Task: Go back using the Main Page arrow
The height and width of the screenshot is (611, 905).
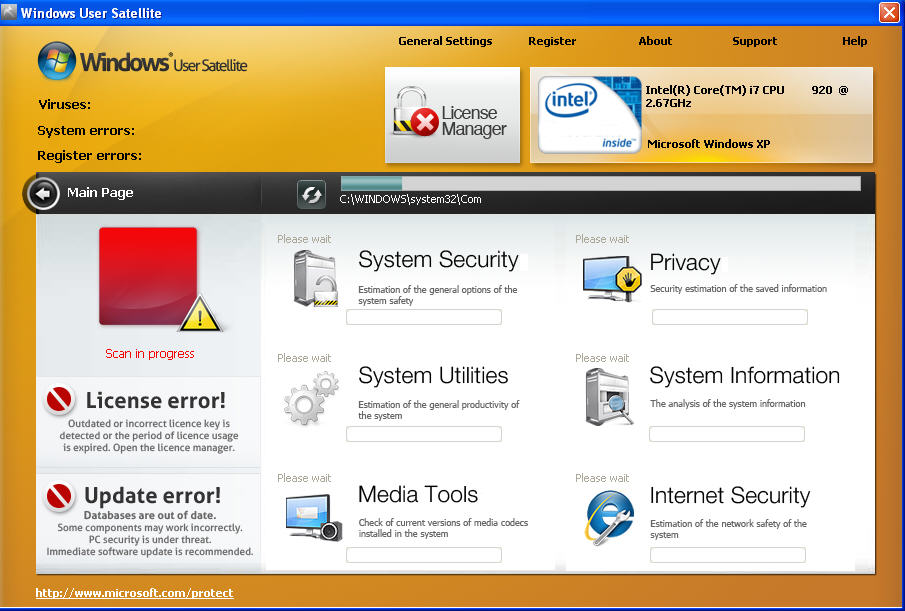Action: point(42,193)
